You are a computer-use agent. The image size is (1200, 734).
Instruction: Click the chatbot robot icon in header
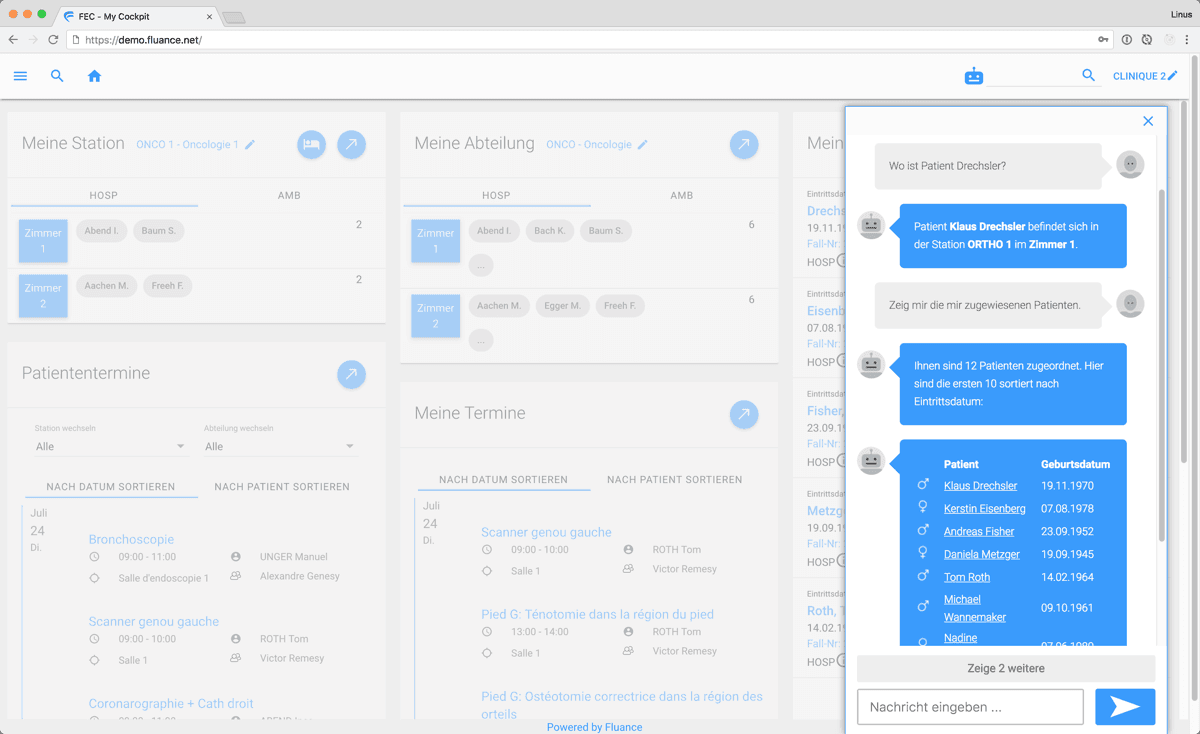tap(973, 76)
